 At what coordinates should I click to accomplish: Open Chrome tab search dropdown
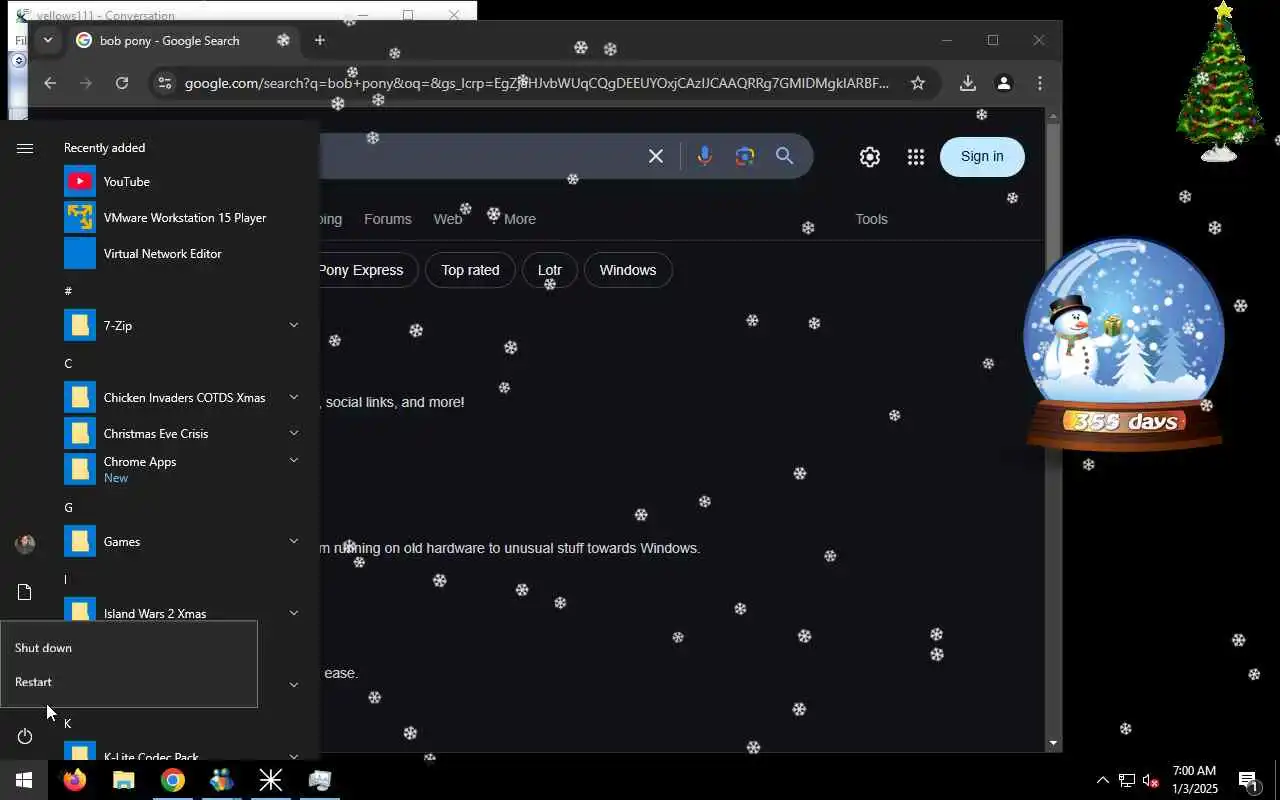click(47, 40)
